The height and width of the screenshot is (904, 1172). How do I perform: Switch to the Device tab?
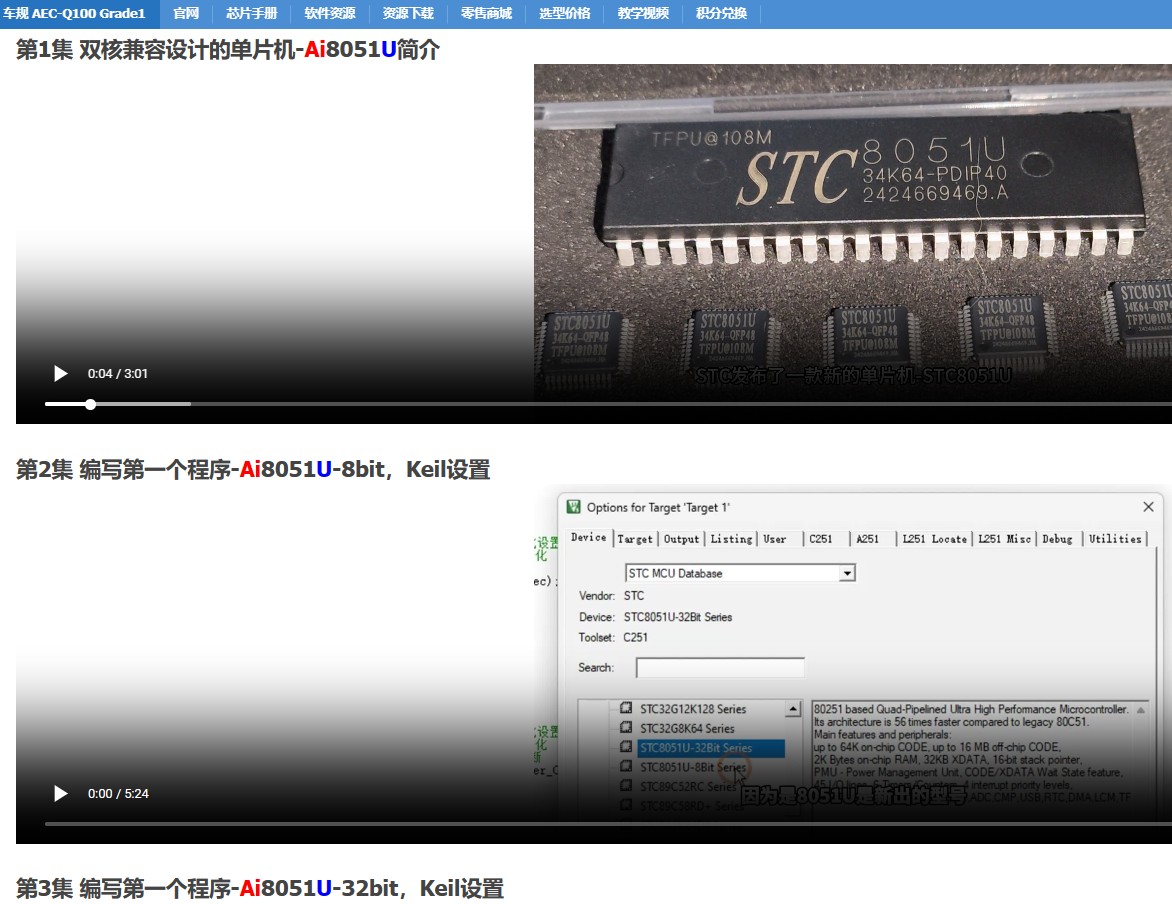[588, 538]
